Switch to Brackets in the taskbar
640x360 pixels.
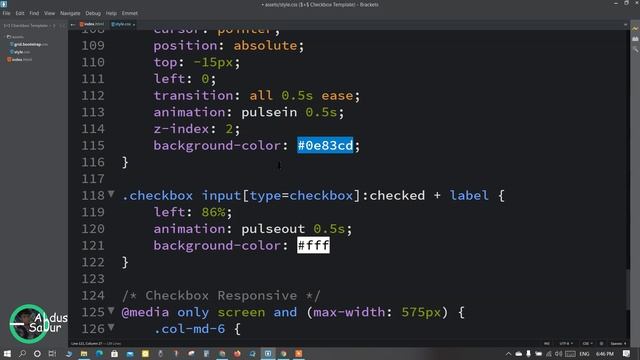click(x=268, y=353)
